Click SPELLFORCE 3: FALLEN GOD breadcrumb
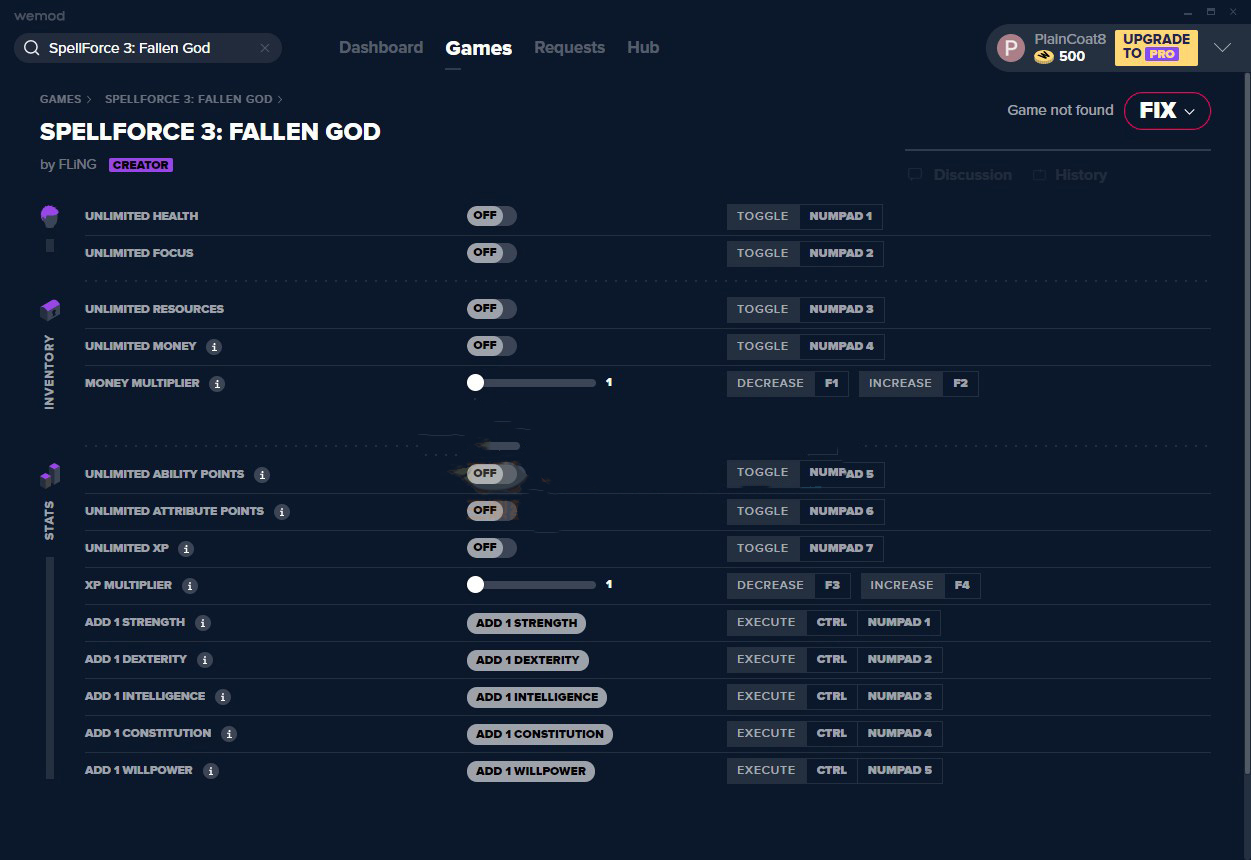1251x860 pixels. pyautogui.click(x=189, y=100)
